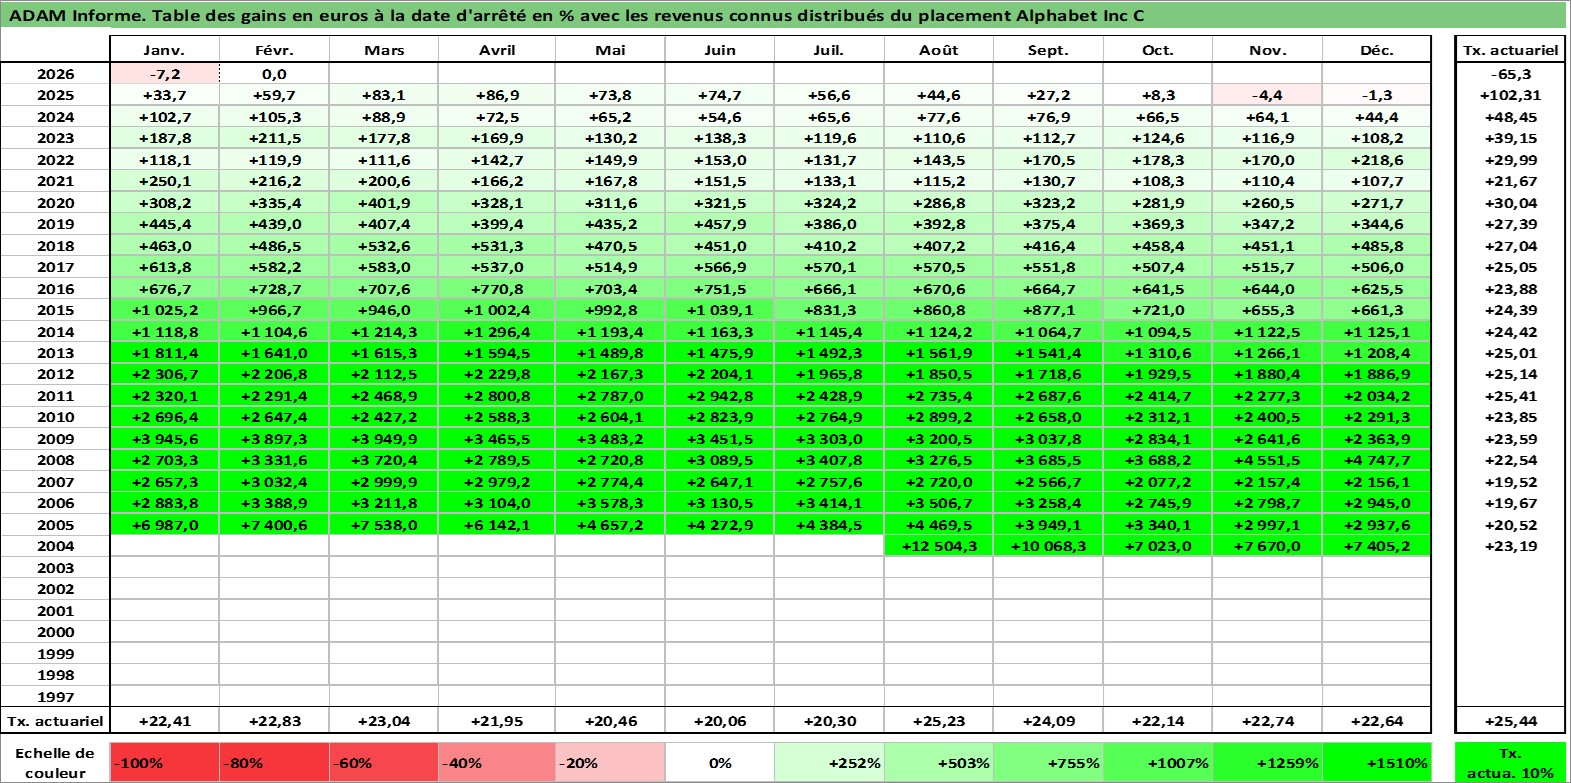Viewport: 1571px width, 783px height.
Task: Select the "-7,2" cell for January 2026
Action: (164, 74)
